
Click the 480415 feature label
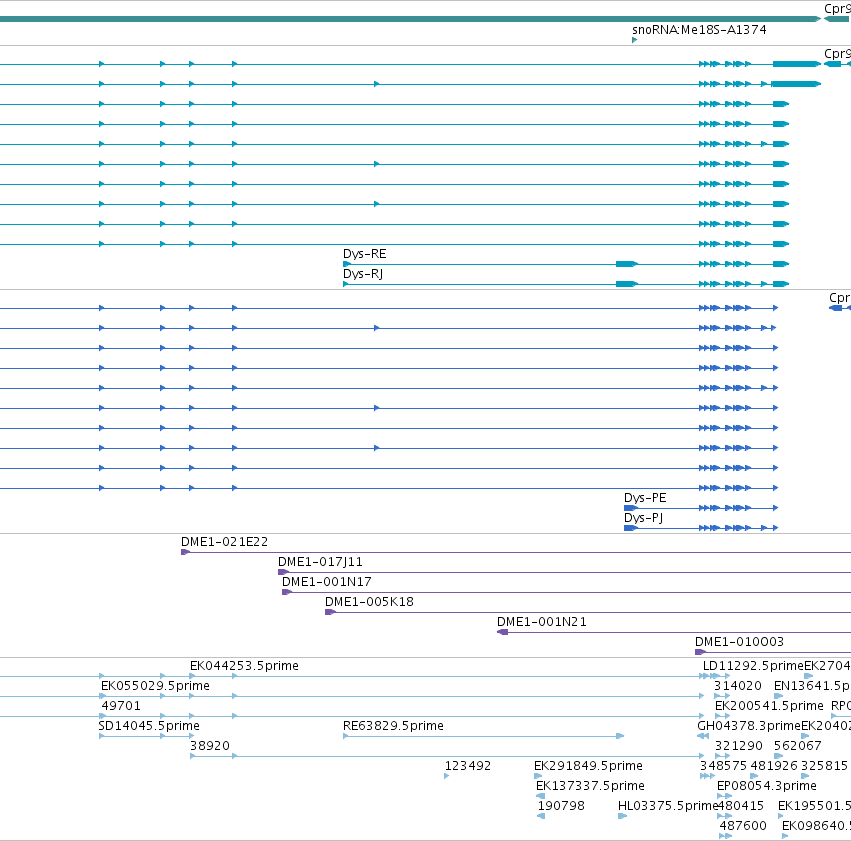[x=741, y=806]
